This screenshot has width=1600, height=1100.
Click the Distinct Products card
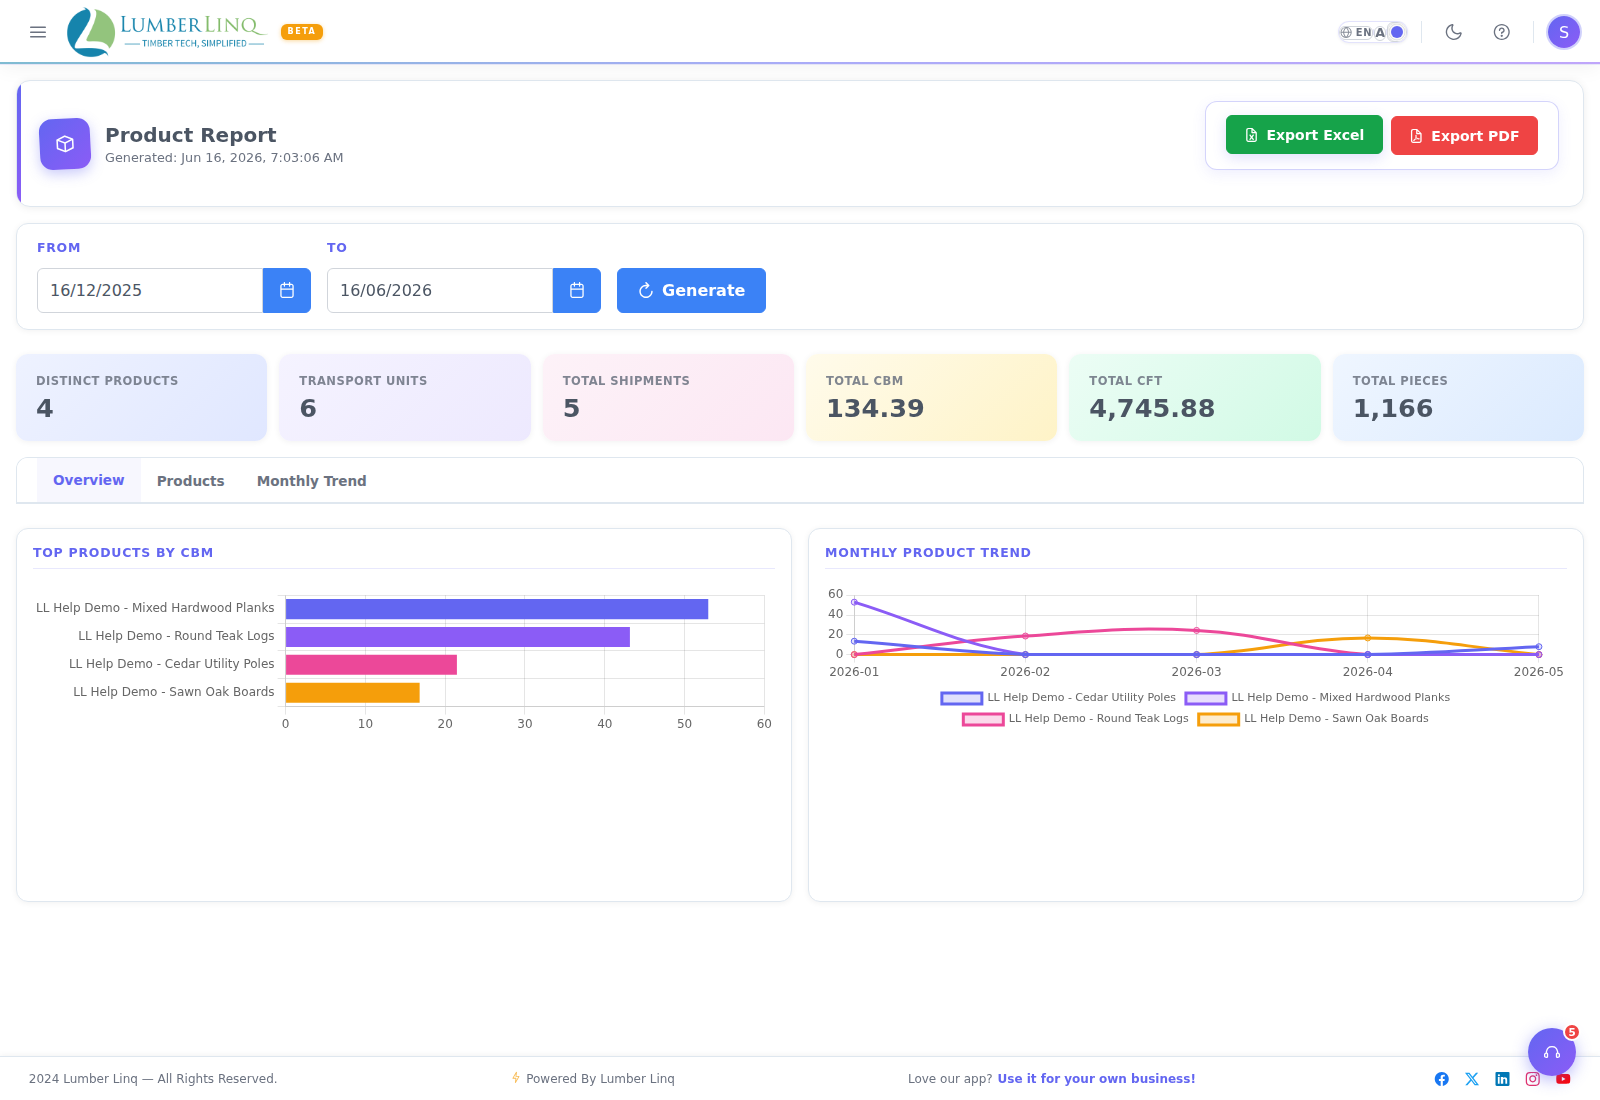pos(142,397)
